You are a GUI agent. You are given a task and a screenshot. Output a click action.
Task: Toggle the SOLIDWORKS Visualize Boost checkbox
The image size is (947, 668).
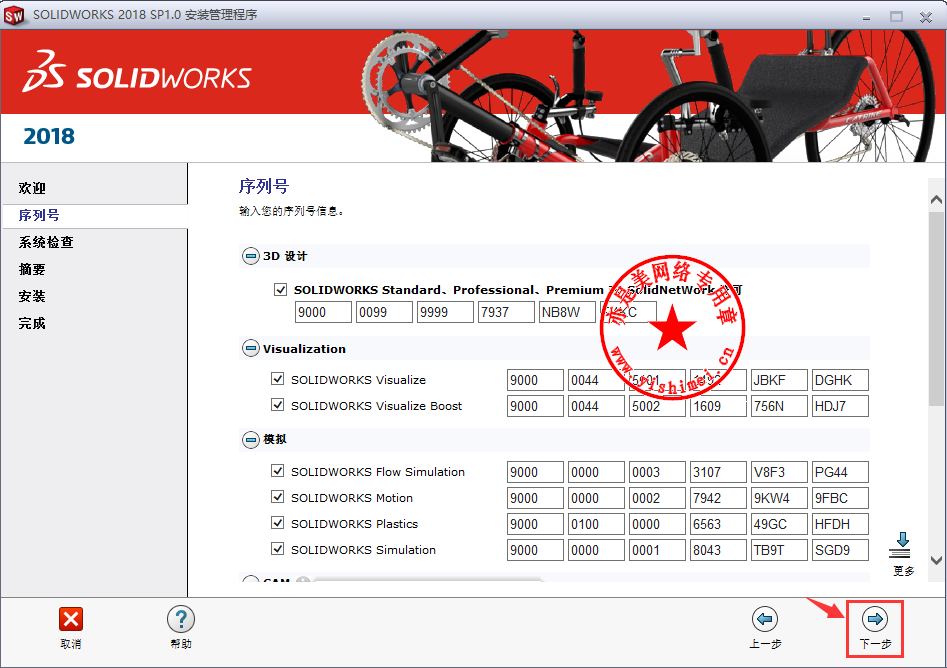pyautogui.click(x=277, y=405)
